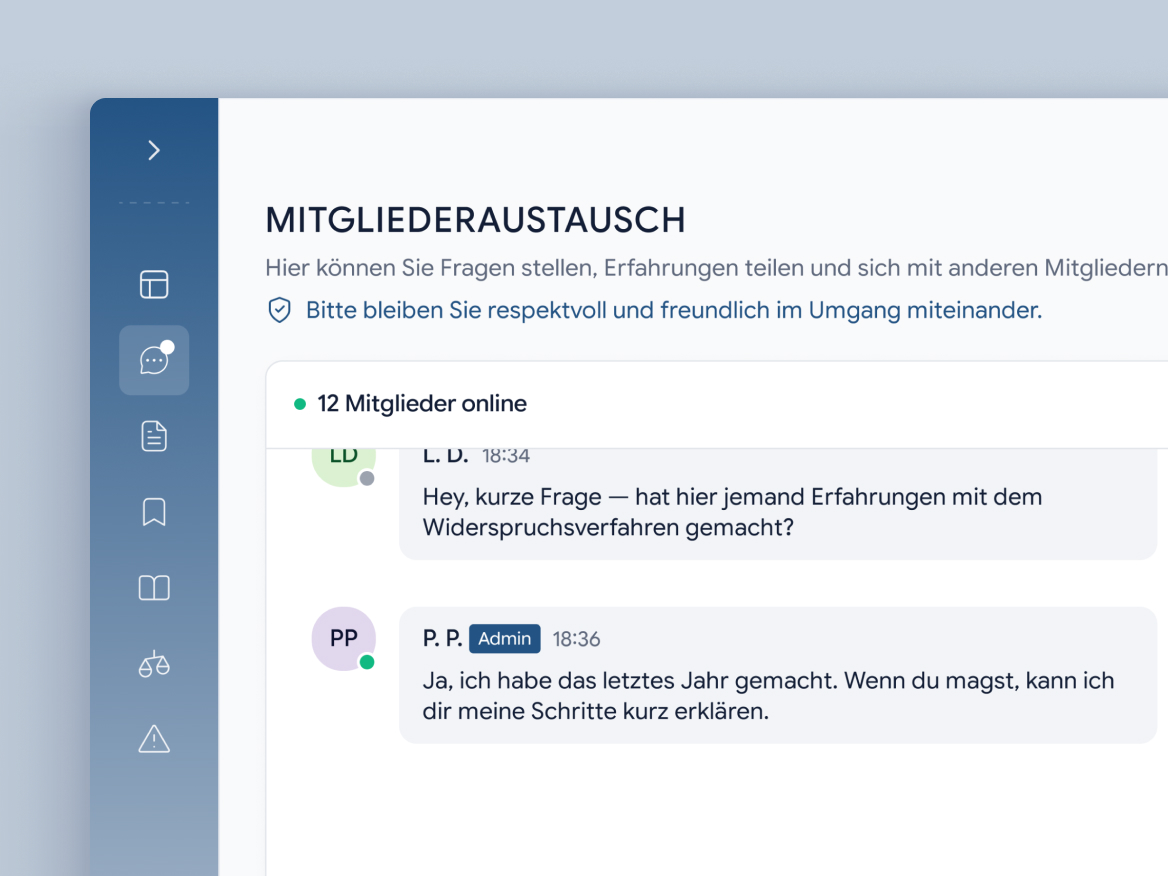The width and height of the screenshot is (1168, 876).
Task: Click the 18:34 timestamp
Action: (x=506, y=457)
